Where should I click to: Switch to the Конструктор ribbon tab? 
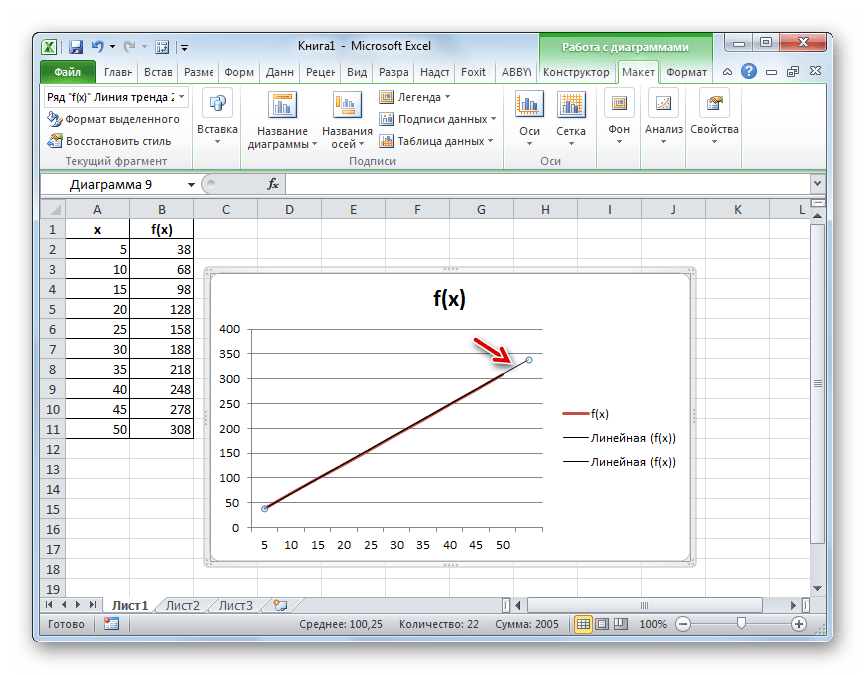576,72
